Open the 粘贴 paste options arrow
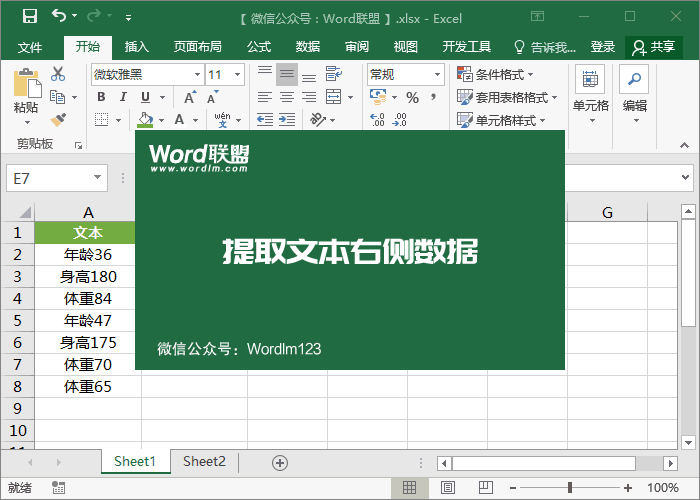 pos(27,122)
